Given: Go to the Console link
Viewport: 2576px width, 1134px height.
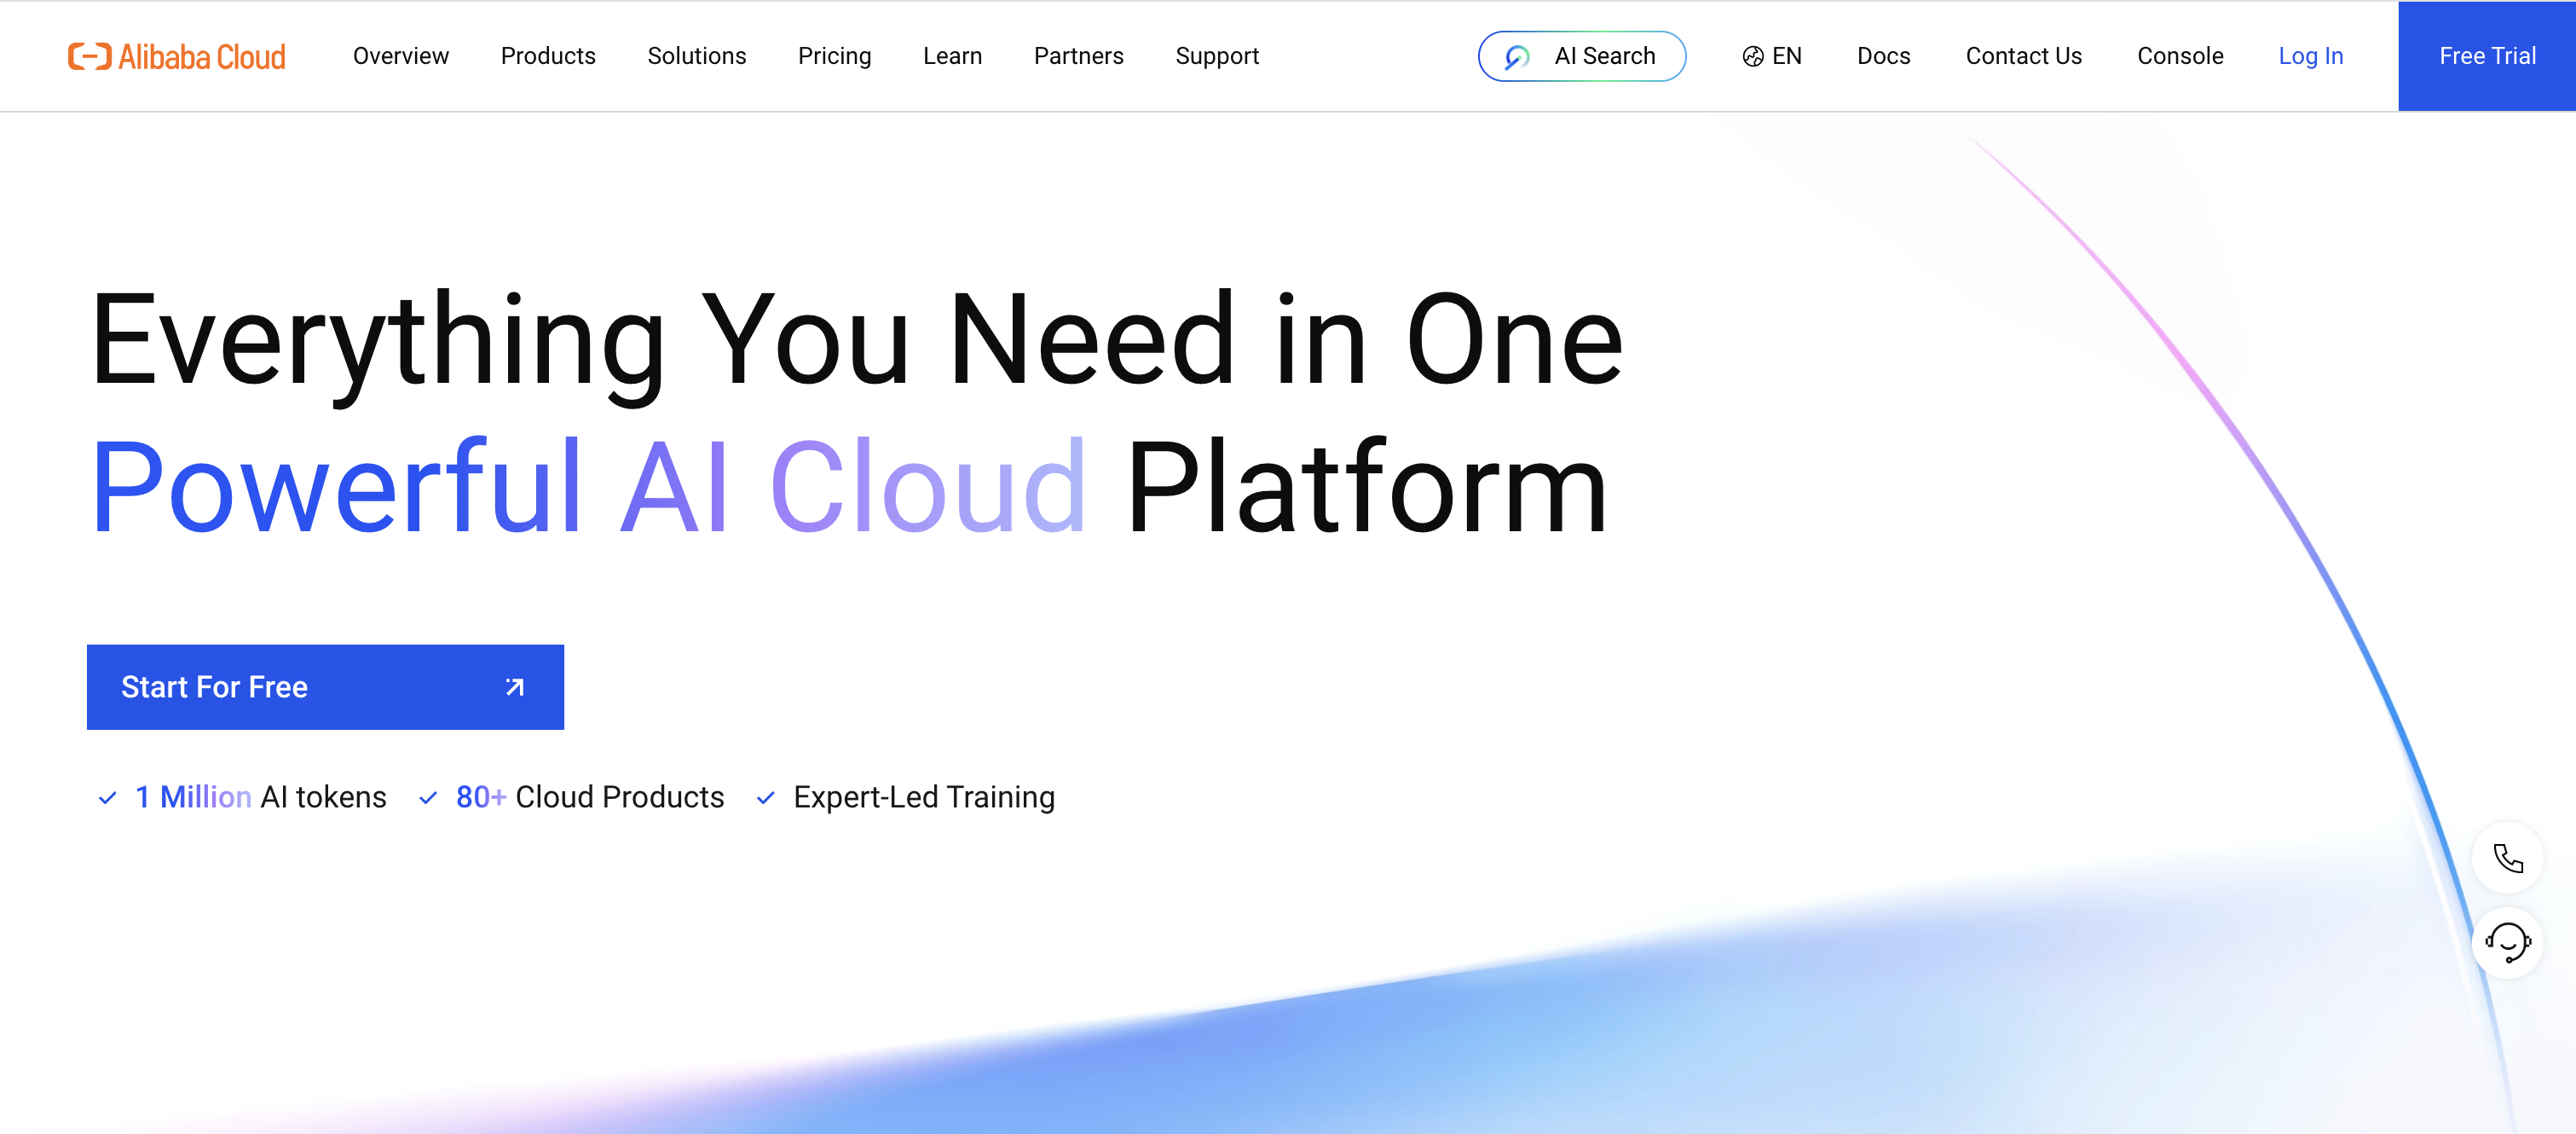Looking at the screenshot, I should click(2180, 56).
